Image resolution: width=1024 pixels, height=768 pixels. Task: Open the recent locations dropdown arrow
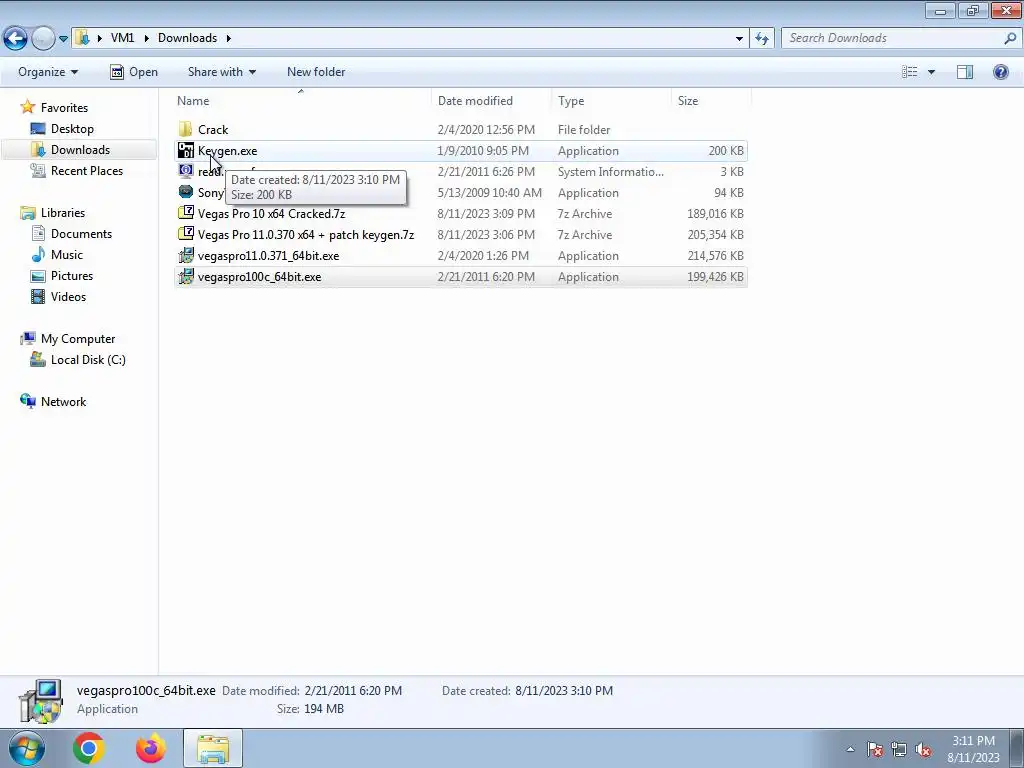coord(63,39)
